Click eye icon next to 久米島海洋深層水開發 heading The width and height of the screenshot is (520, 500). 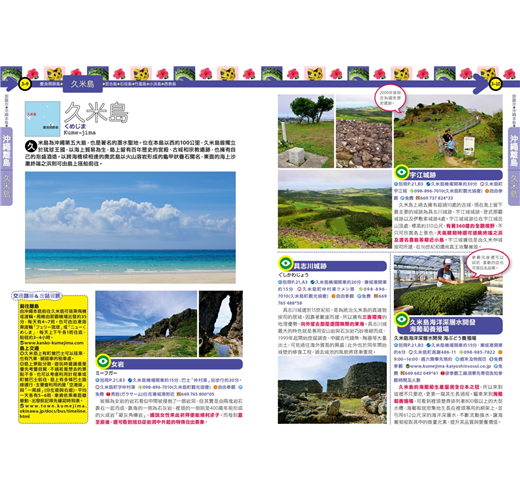pyautogui.click(x=401, y=319)
